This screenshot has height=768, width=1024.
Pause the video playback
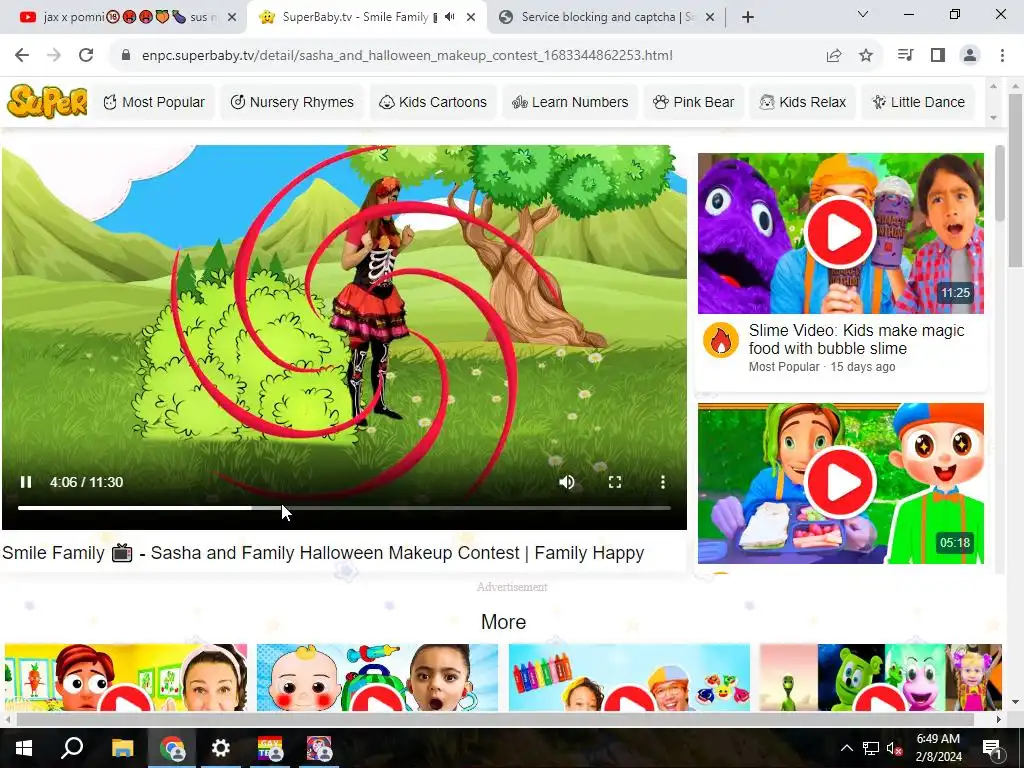(x=26, y=482)
